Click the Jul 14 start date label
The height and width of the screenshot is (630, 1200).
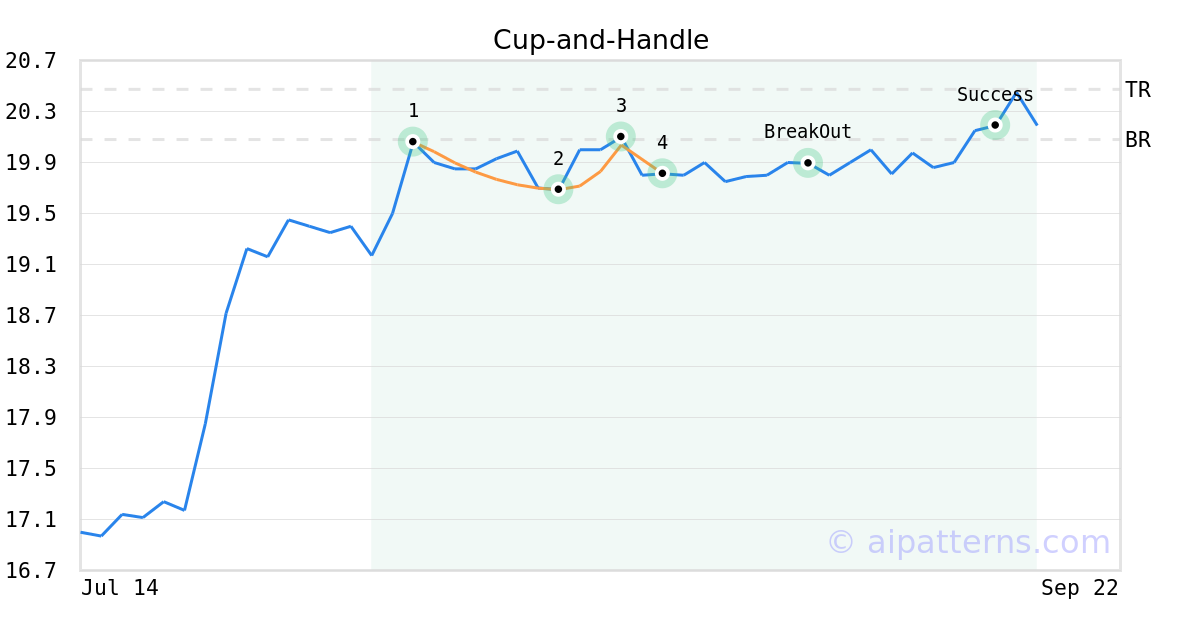coord(120,588)
